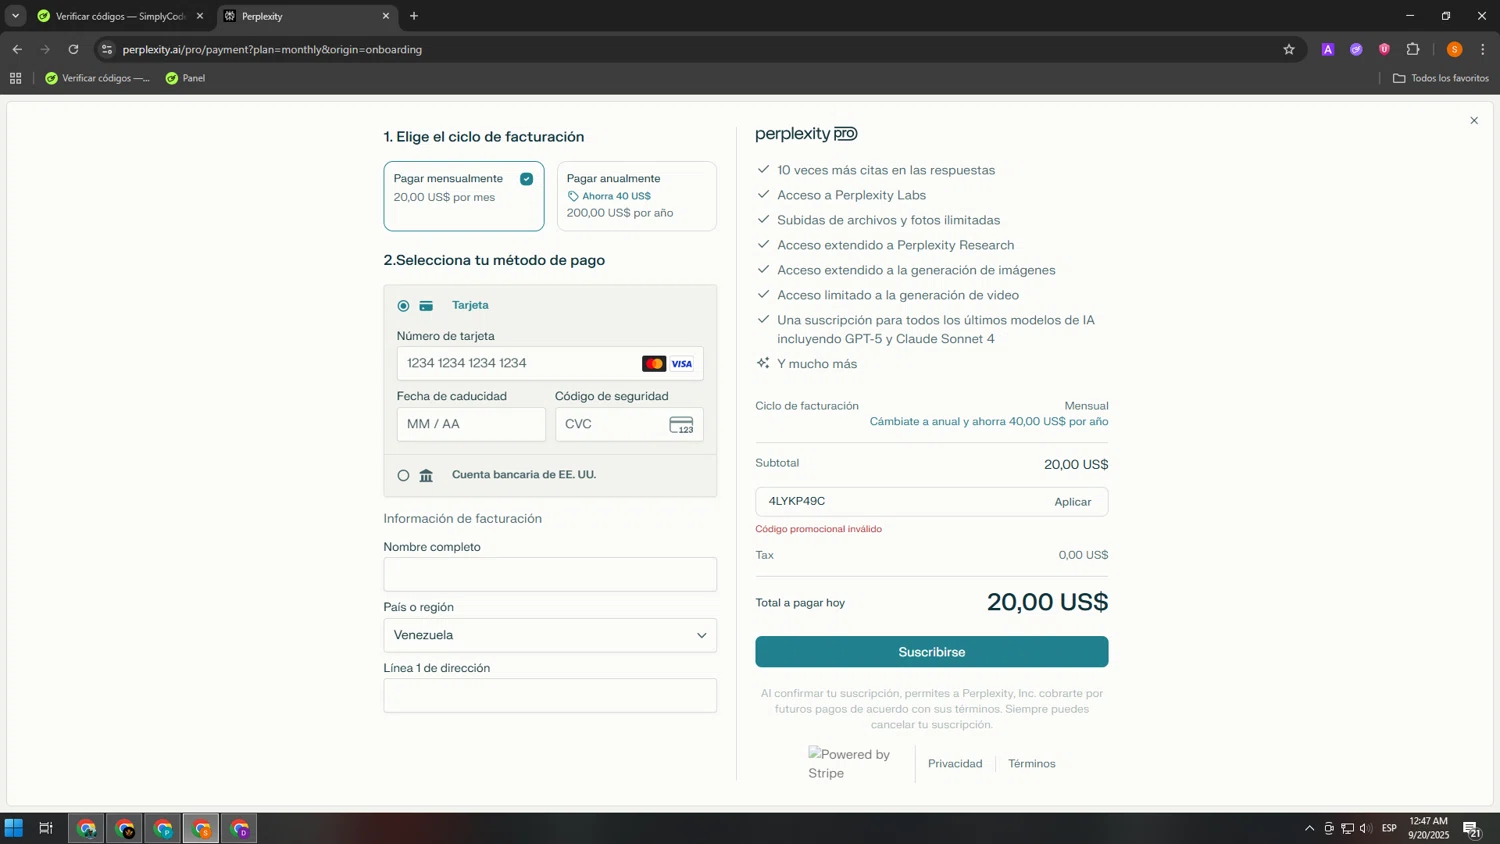Click the MM / AA expiry field

tap(471, 424)
